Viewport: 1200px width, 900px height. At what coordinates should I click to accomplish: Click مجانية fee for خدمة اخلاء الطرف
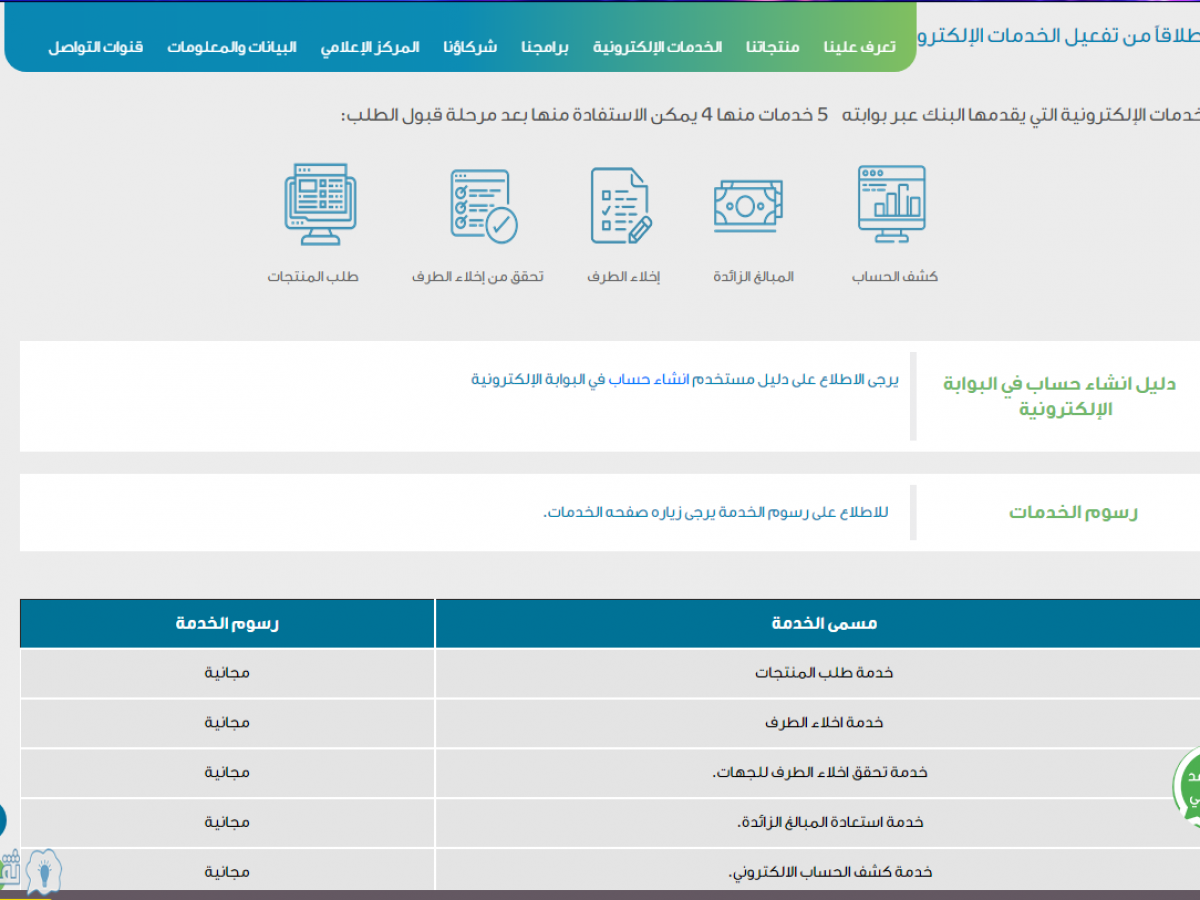coord(227,723)
